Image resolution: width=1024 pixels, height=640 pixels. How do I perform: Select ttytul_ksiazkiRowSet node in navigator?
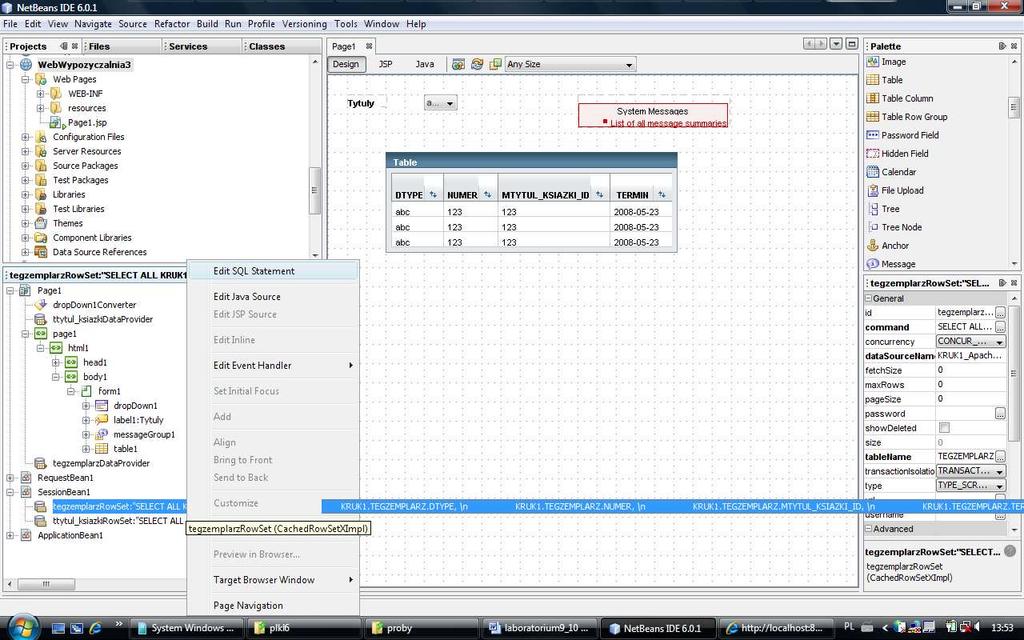click(118, 520)
